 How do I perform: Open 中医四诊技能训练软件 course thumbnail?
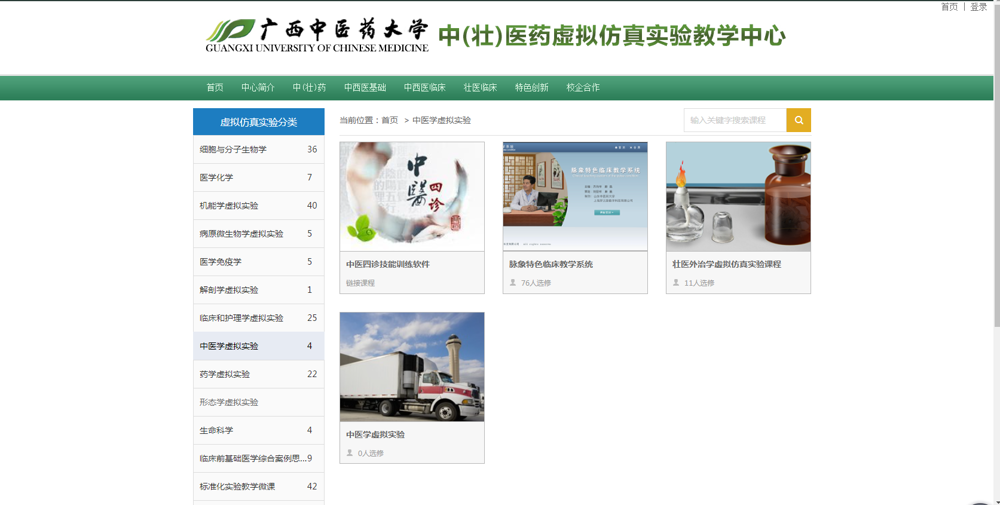[412, 197]
